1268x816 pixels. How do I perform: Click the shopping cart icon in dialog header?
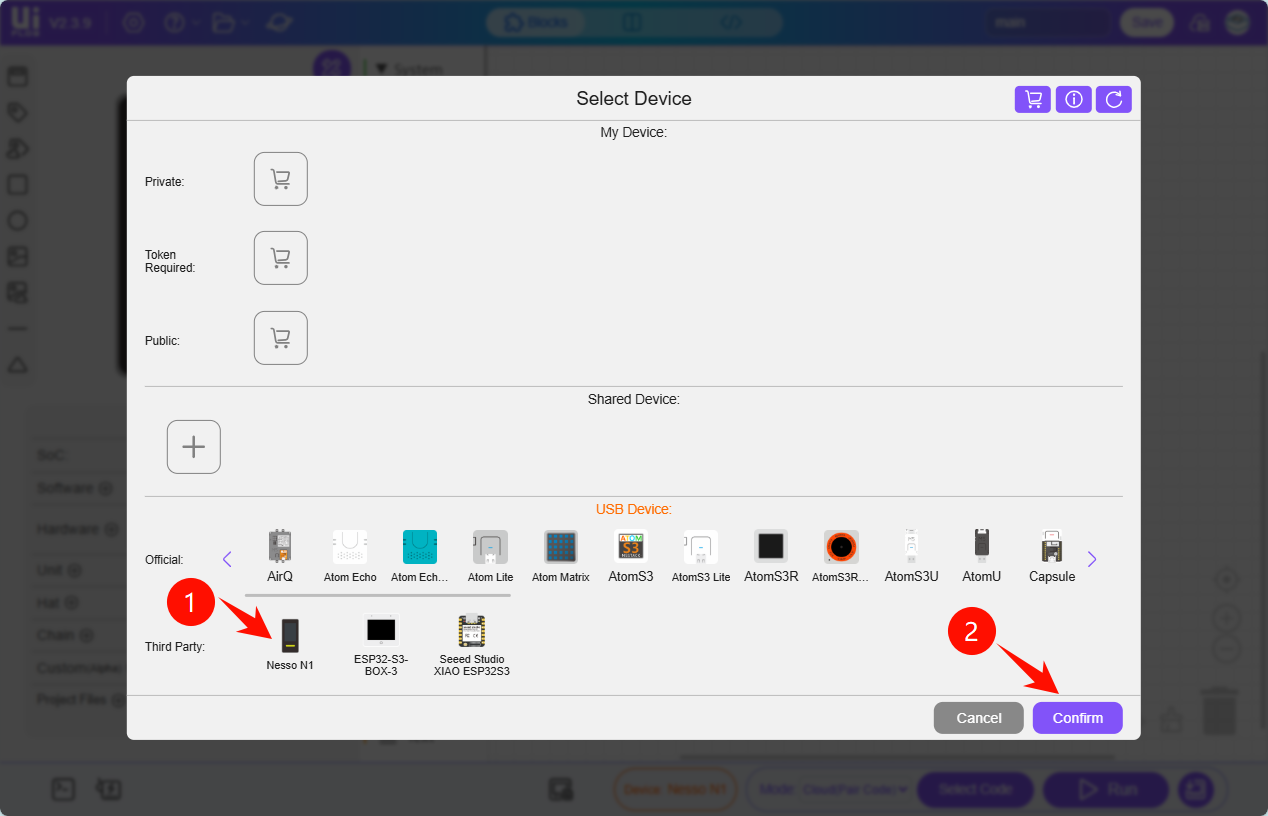[1033, 99]
